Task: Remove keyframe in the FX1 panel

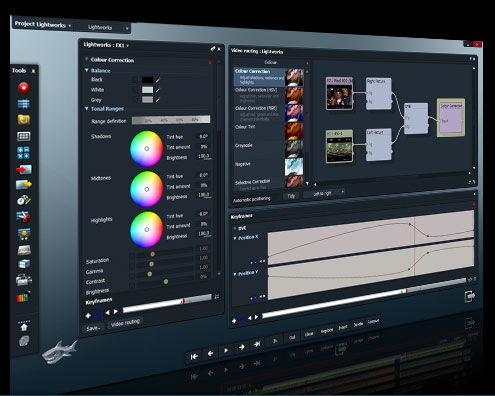Action: pos(97,314)
